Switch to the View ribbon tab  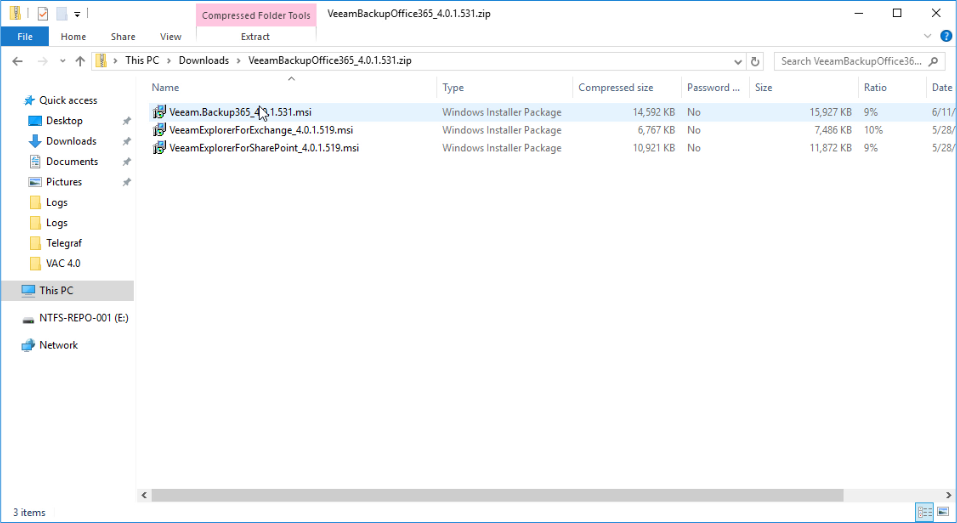tap(170, 37)
